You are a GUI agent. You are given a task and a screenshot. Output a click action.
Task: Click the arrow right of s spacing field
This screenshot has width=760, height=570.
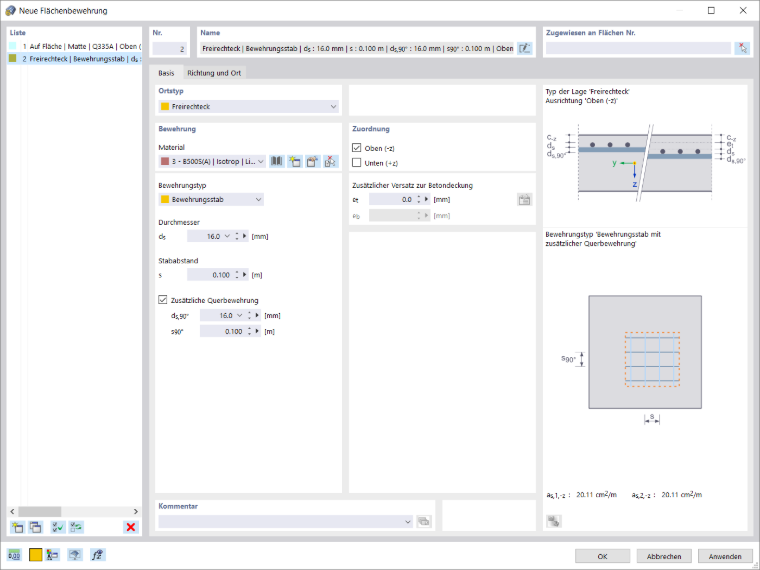coord(245,275)
